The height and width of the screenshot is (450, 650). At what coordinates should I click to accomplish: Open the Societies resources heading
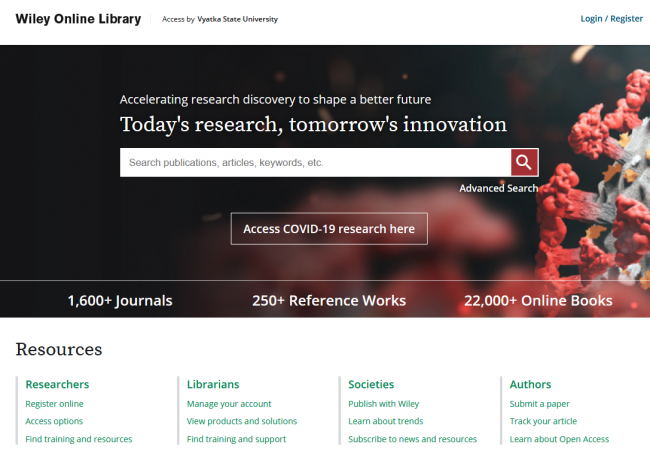(x=371, y=385)
